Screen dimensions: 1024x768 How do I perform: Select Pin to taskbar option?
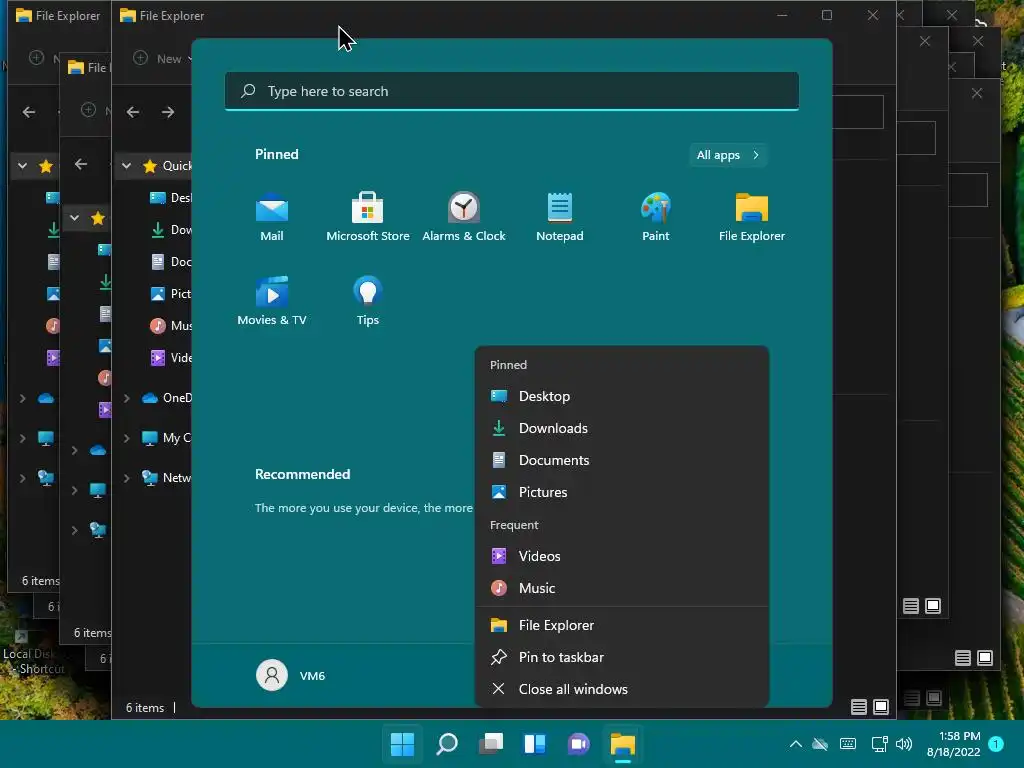coord(622,658)
